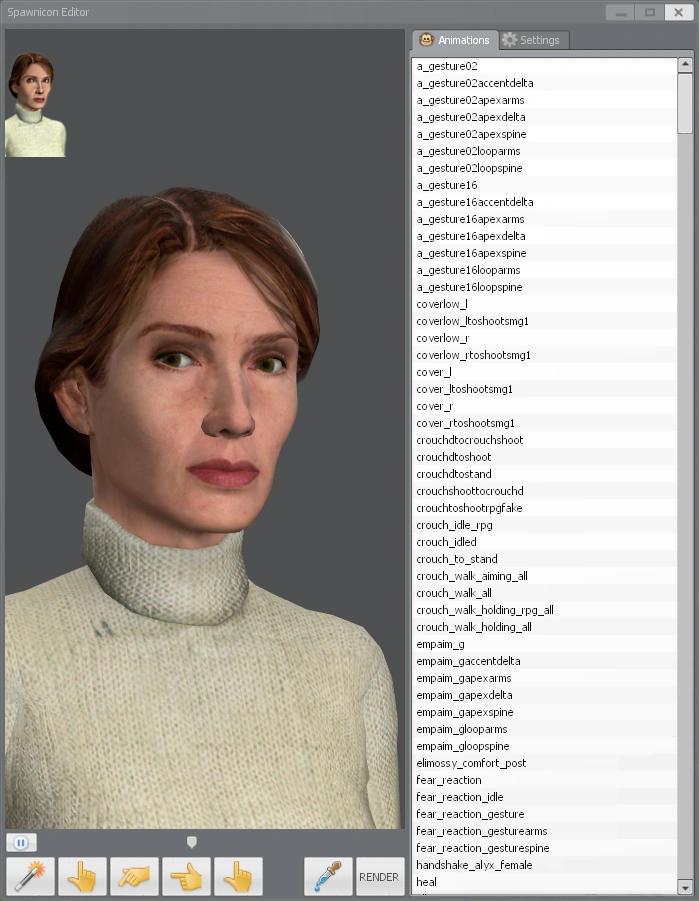
Task: Select the a_gesture02 animation
Action: tap(544, 66)
